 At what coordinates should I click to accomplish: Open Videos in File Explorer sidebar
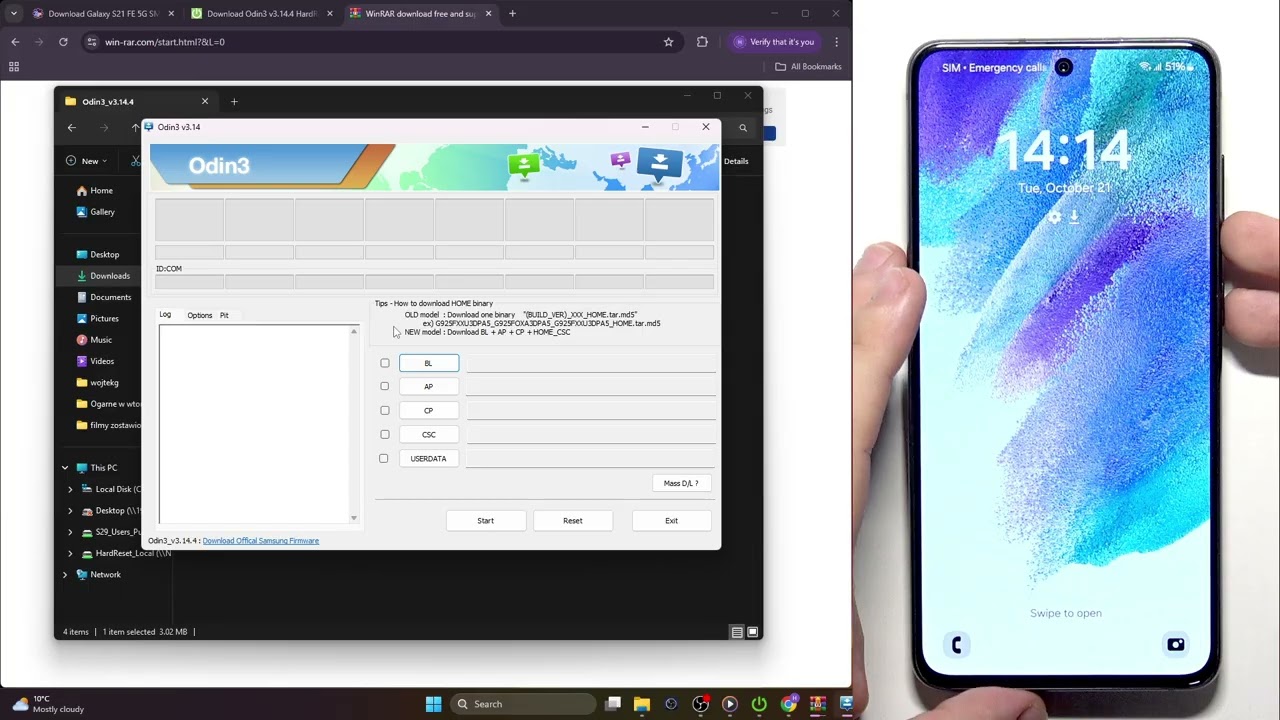[x=95, y=361]
